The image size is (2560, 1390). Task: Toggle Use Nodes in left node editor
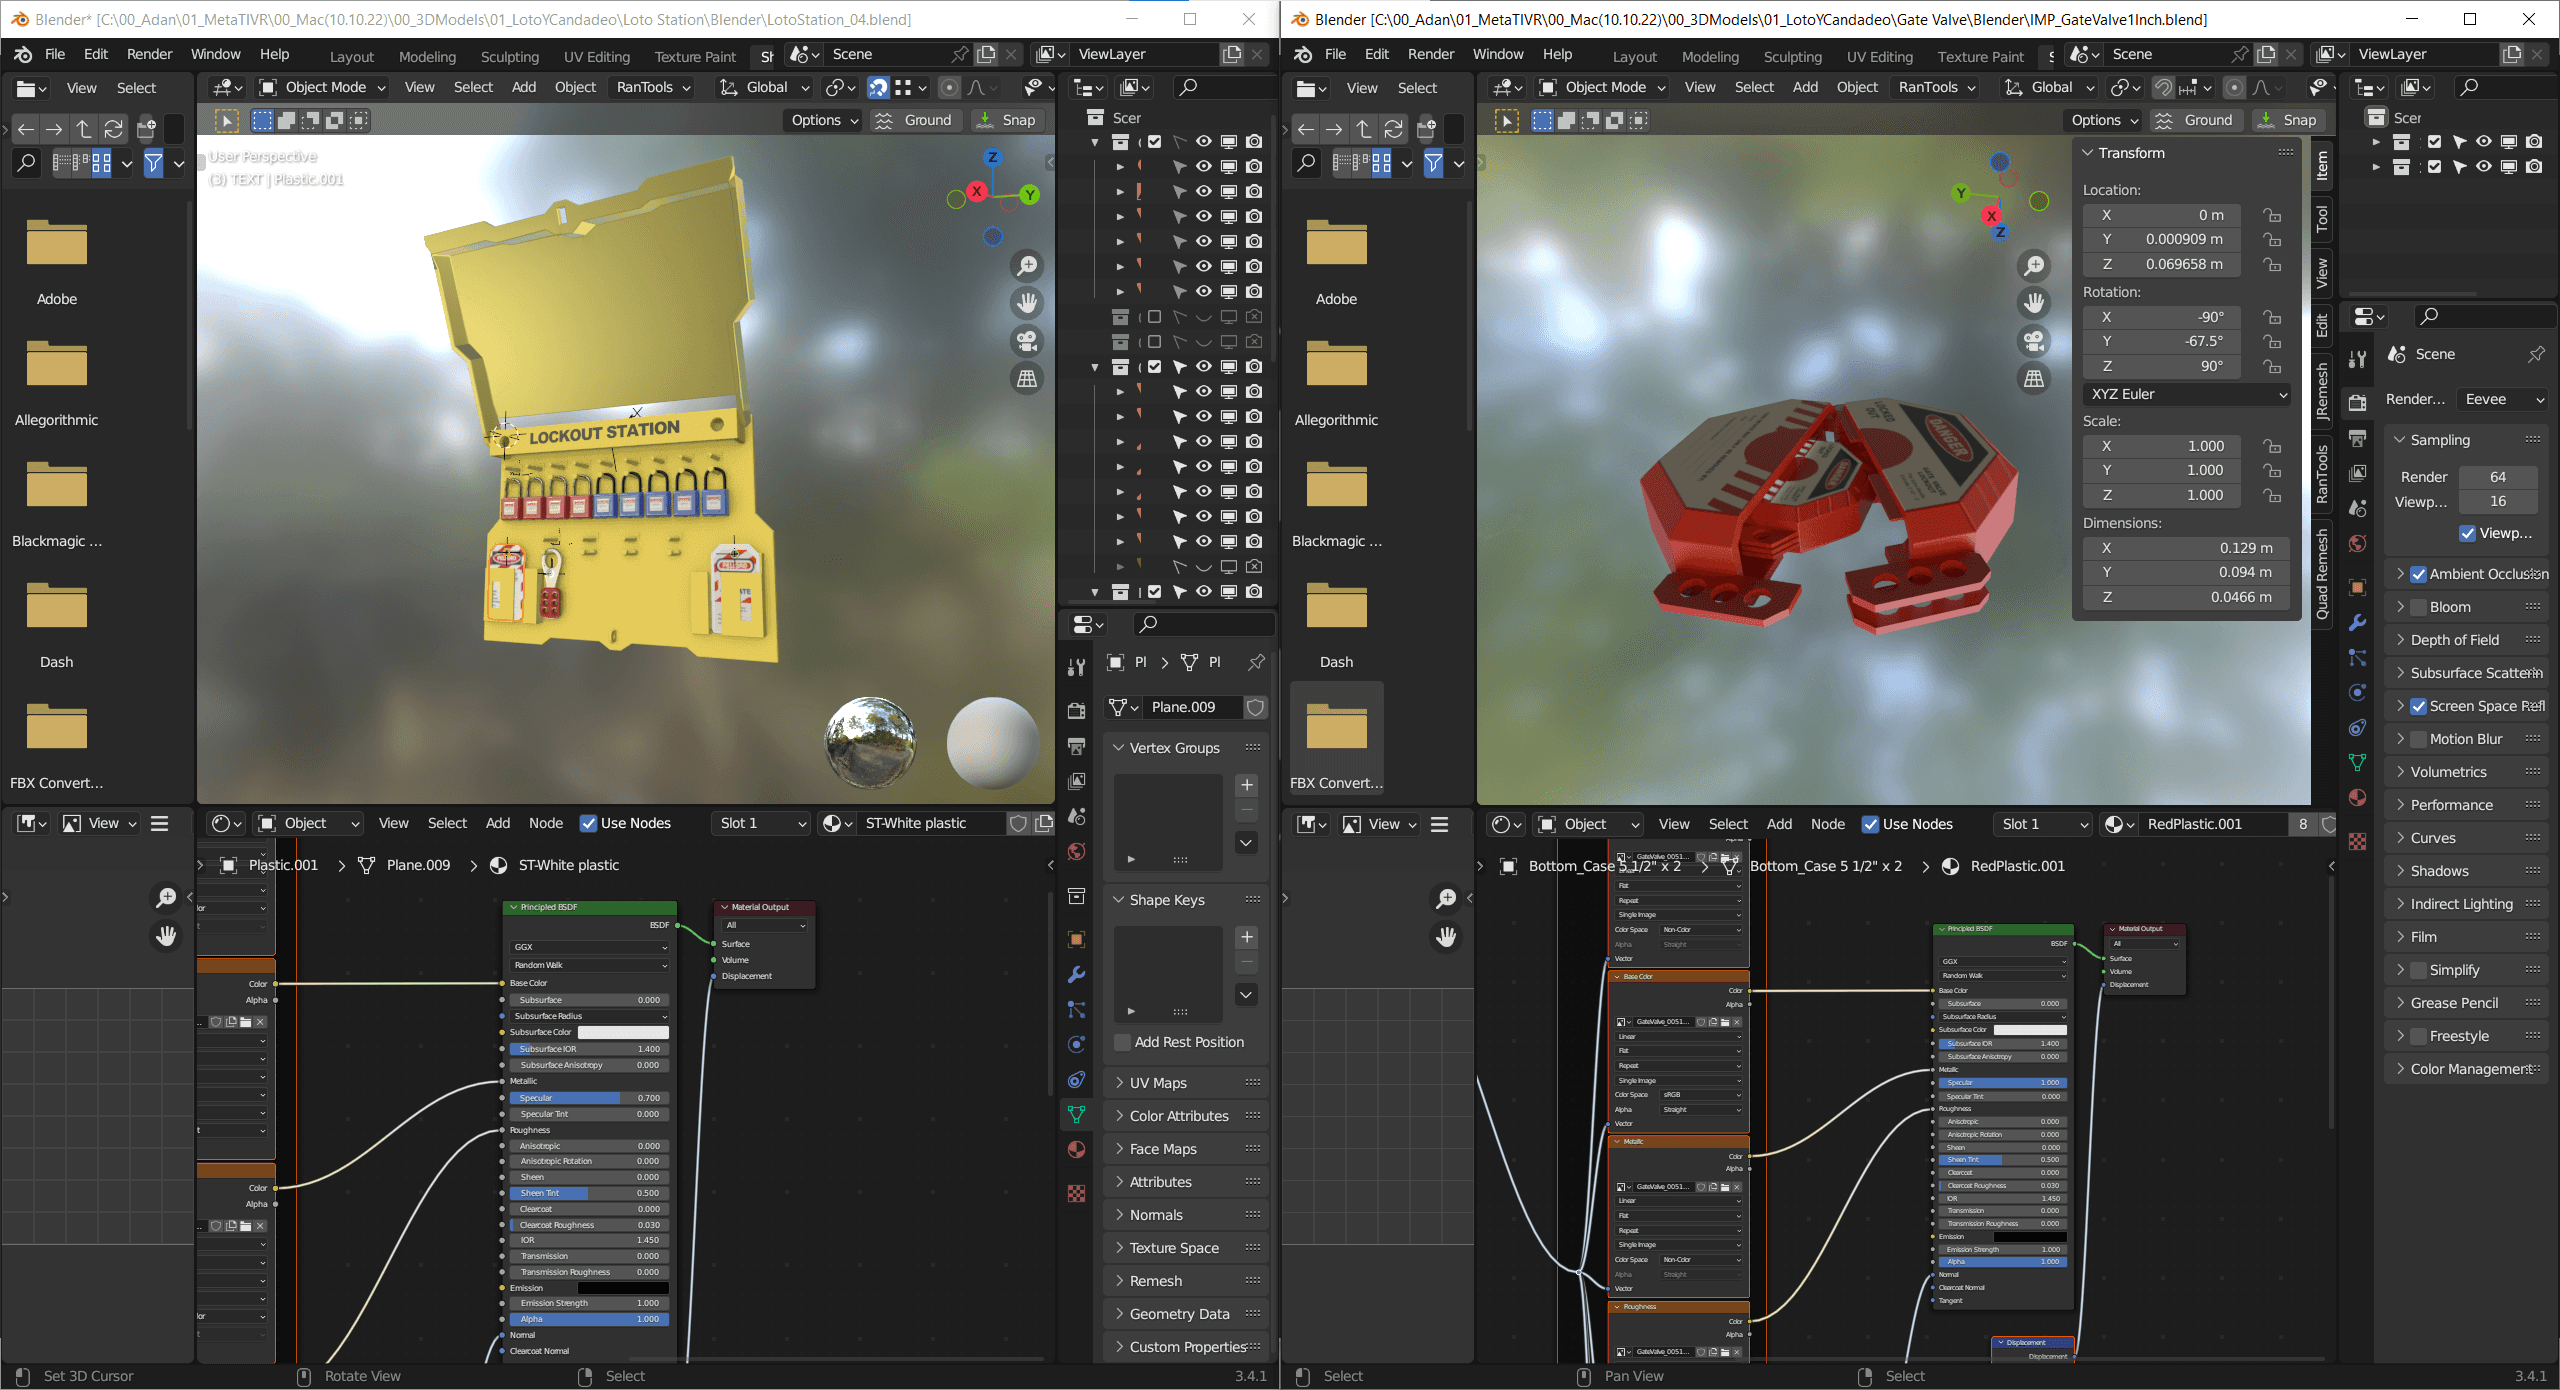point(589,823)
